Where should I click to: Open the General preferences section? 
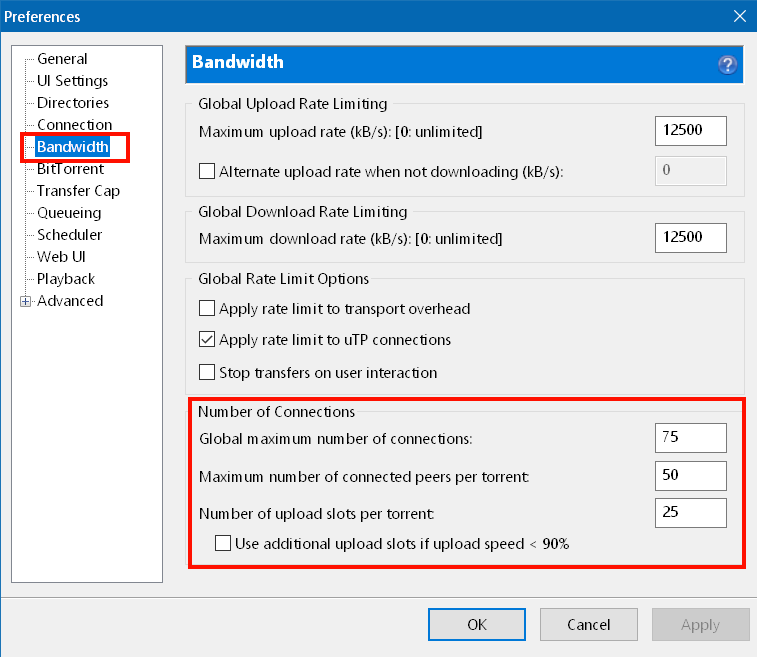point(62,59)
